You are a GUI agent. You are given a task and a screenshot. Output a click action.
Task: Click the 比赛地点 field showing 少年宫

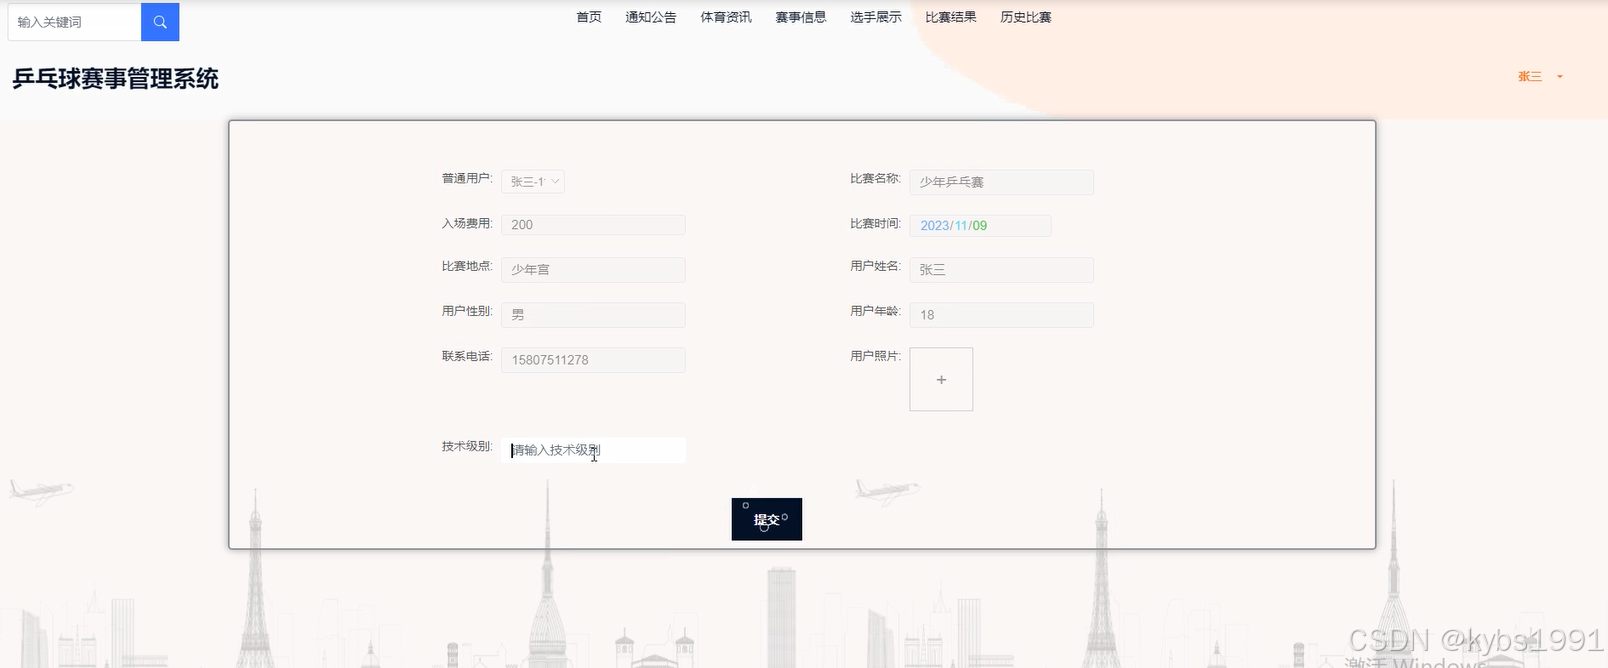click(593, 269)
